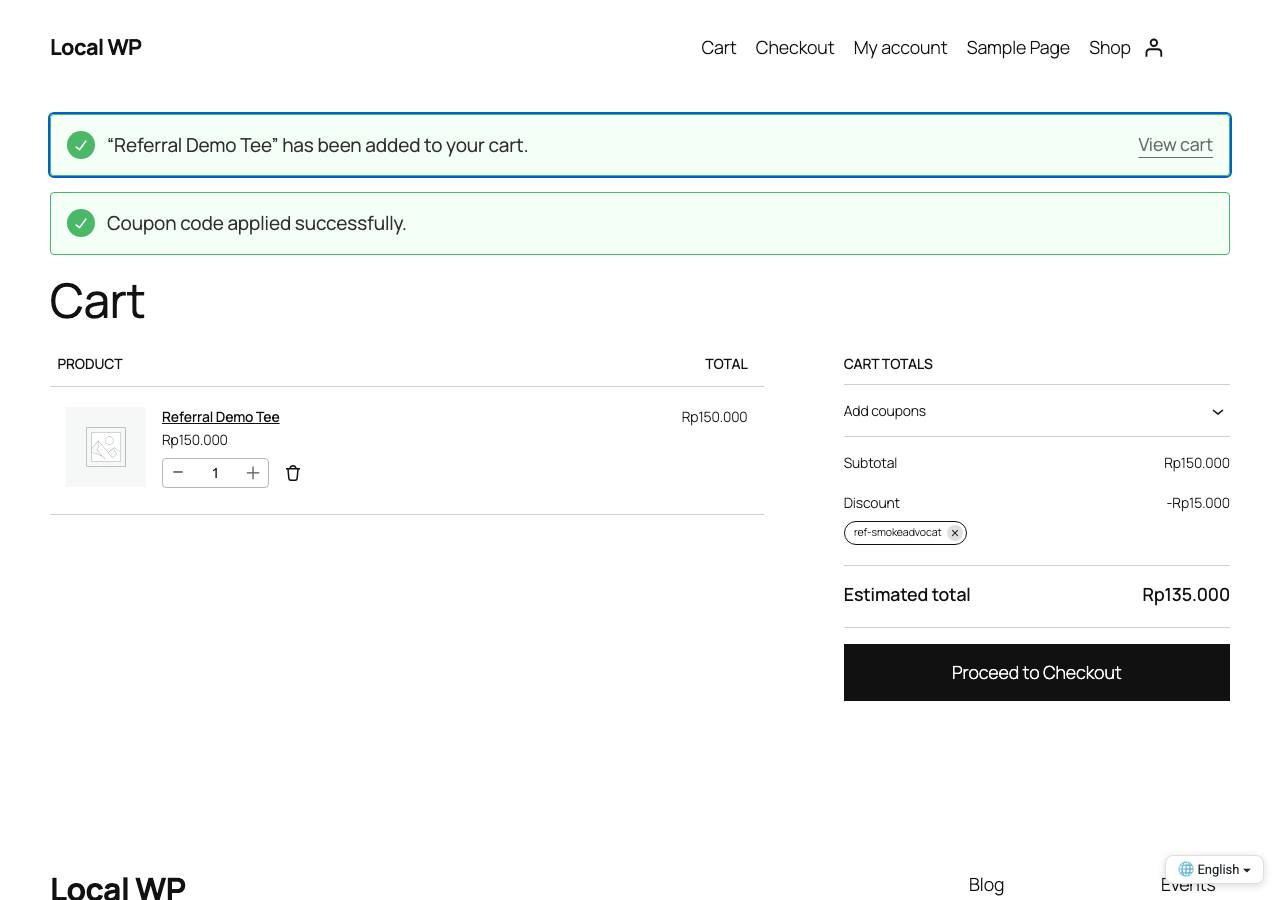Click the Subtotal label
This screenshot has height=900, width=1280.
870,463
